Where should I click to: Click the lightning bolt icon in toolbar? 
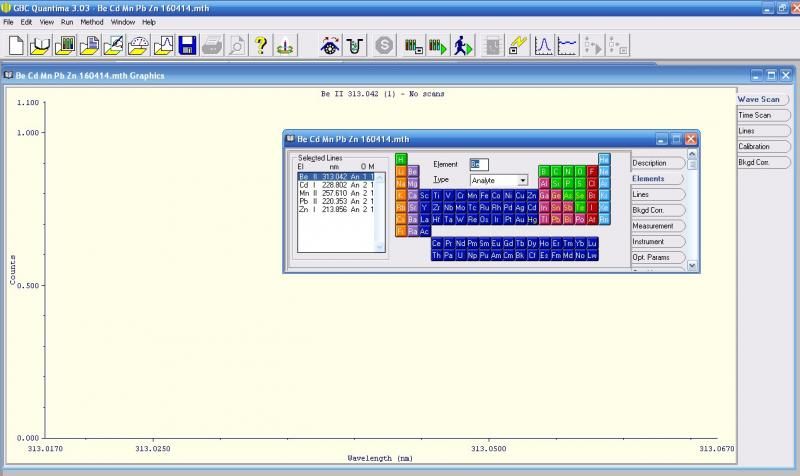point(518,45)
